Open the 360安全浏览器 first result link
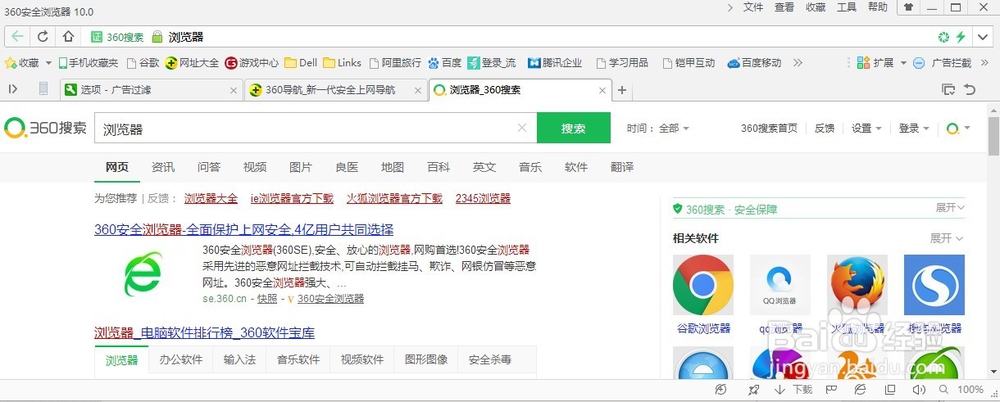 [x=244, y=230]
